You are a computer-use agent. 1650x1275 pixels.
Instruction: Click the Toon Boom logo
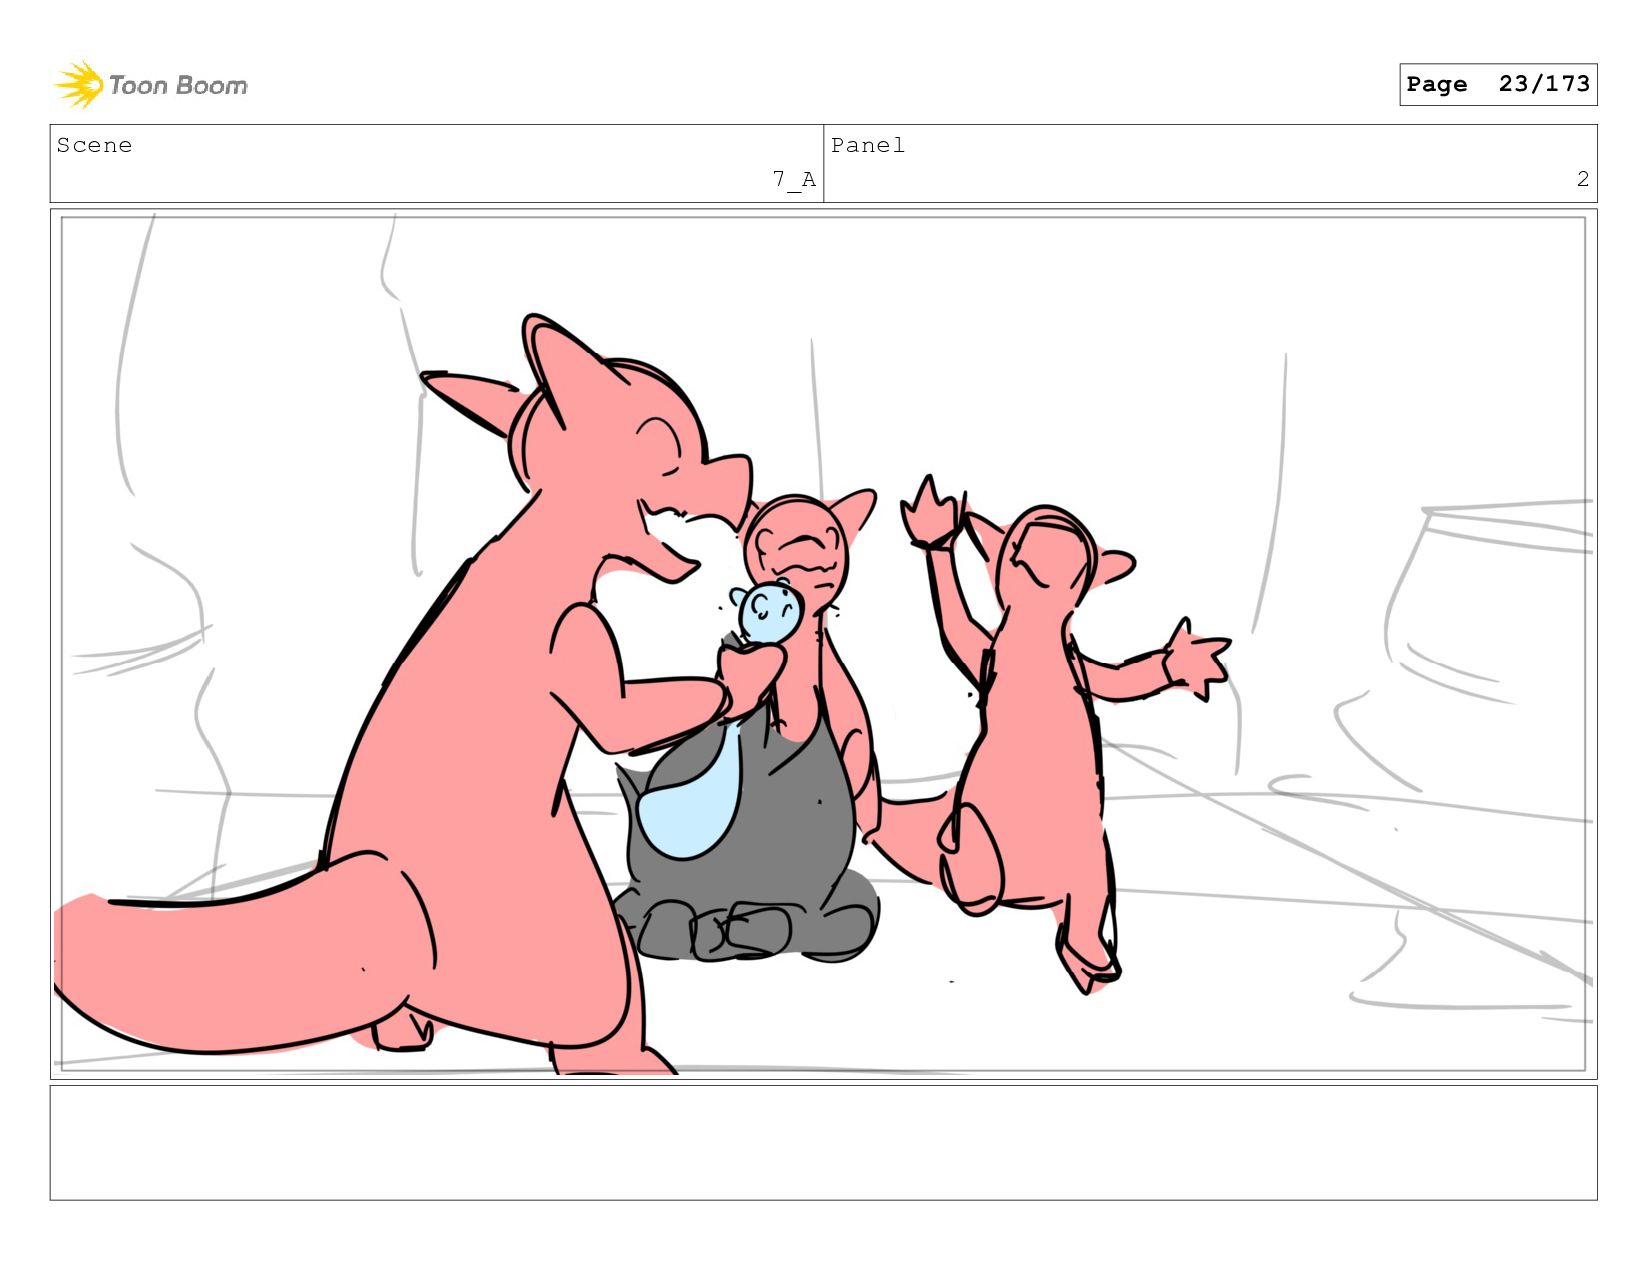pos(150,85)
